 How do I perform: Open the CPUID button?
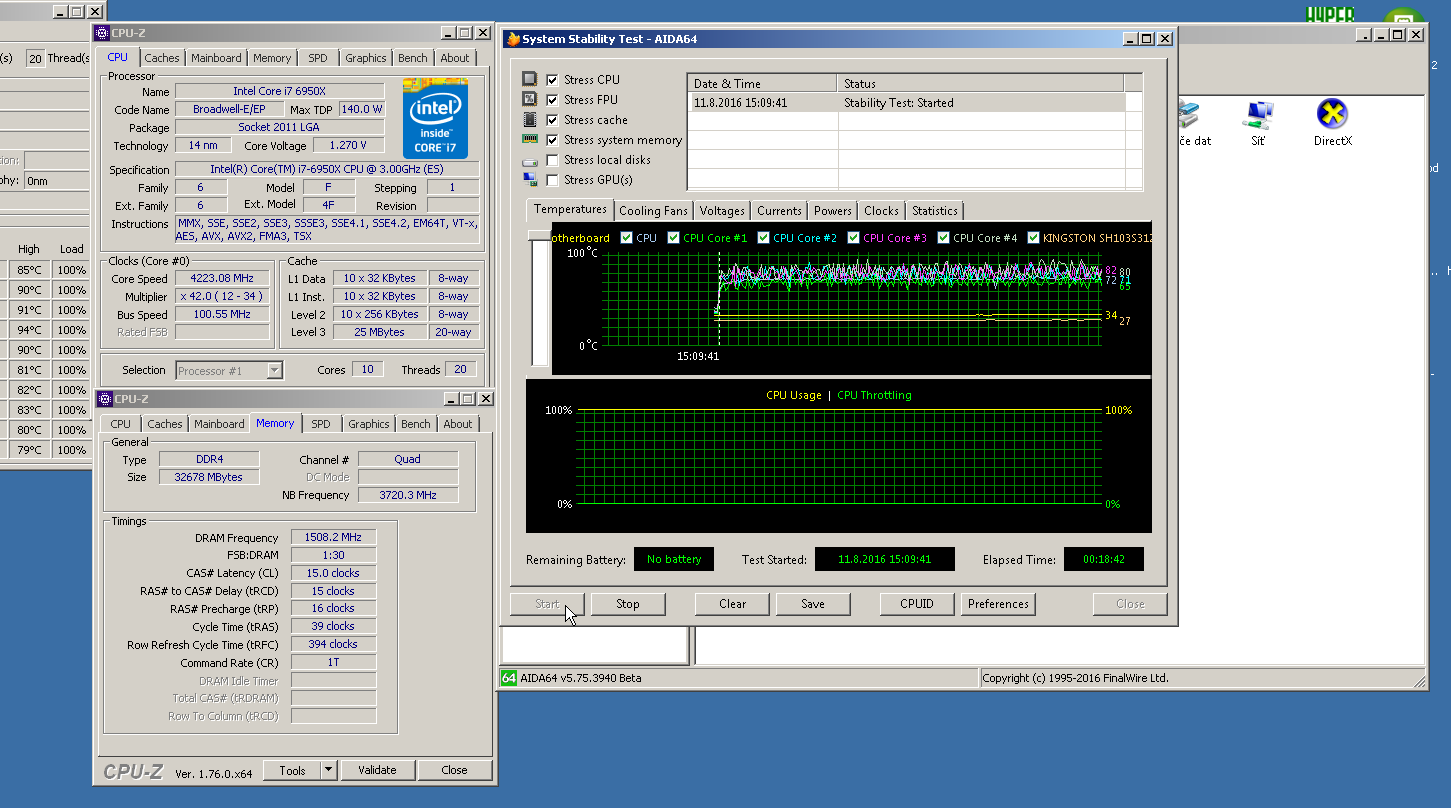[917, 604]
